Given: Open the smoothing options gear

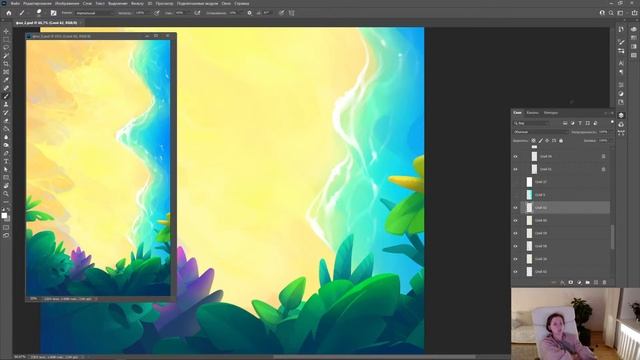Looking at the screenshot, I should [249, 13].
